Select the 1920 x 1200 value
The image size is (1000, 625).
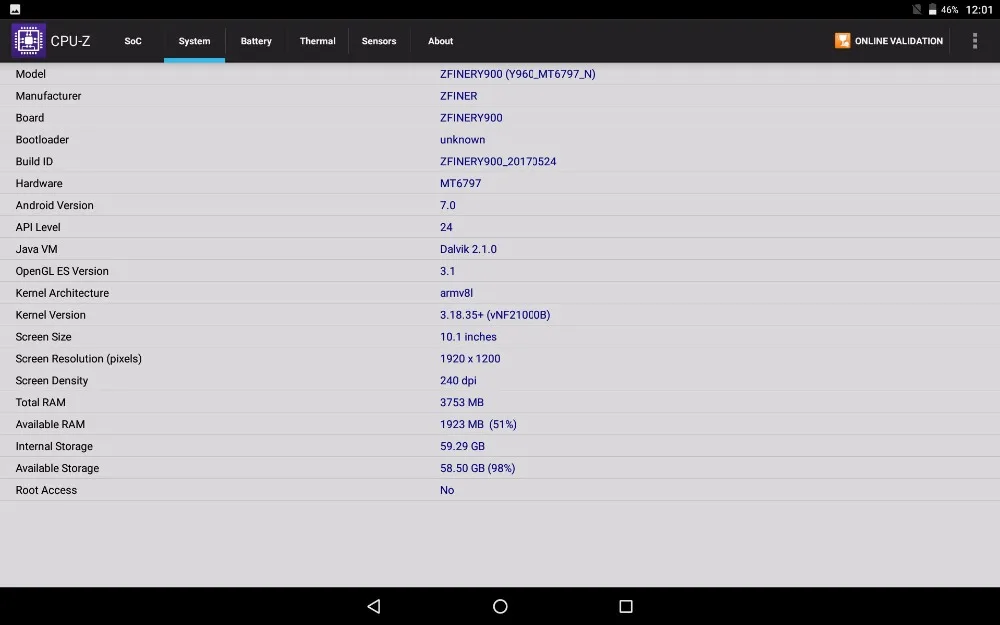pyautogui.click(x=470, y=359)
